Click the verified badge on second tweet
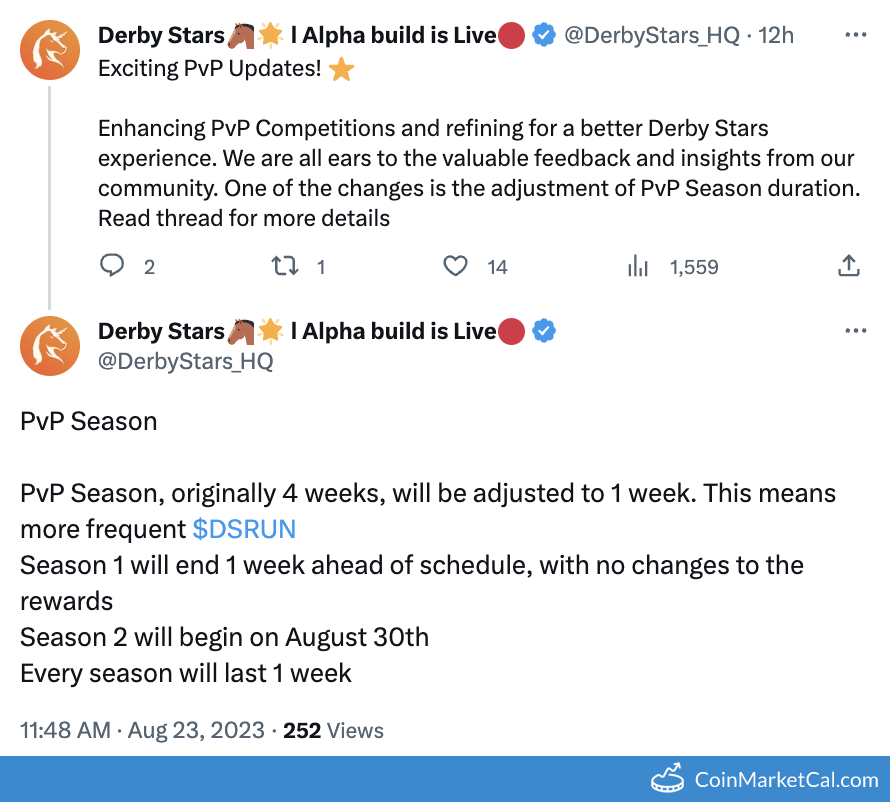890x802 pixels. [544, 331]
